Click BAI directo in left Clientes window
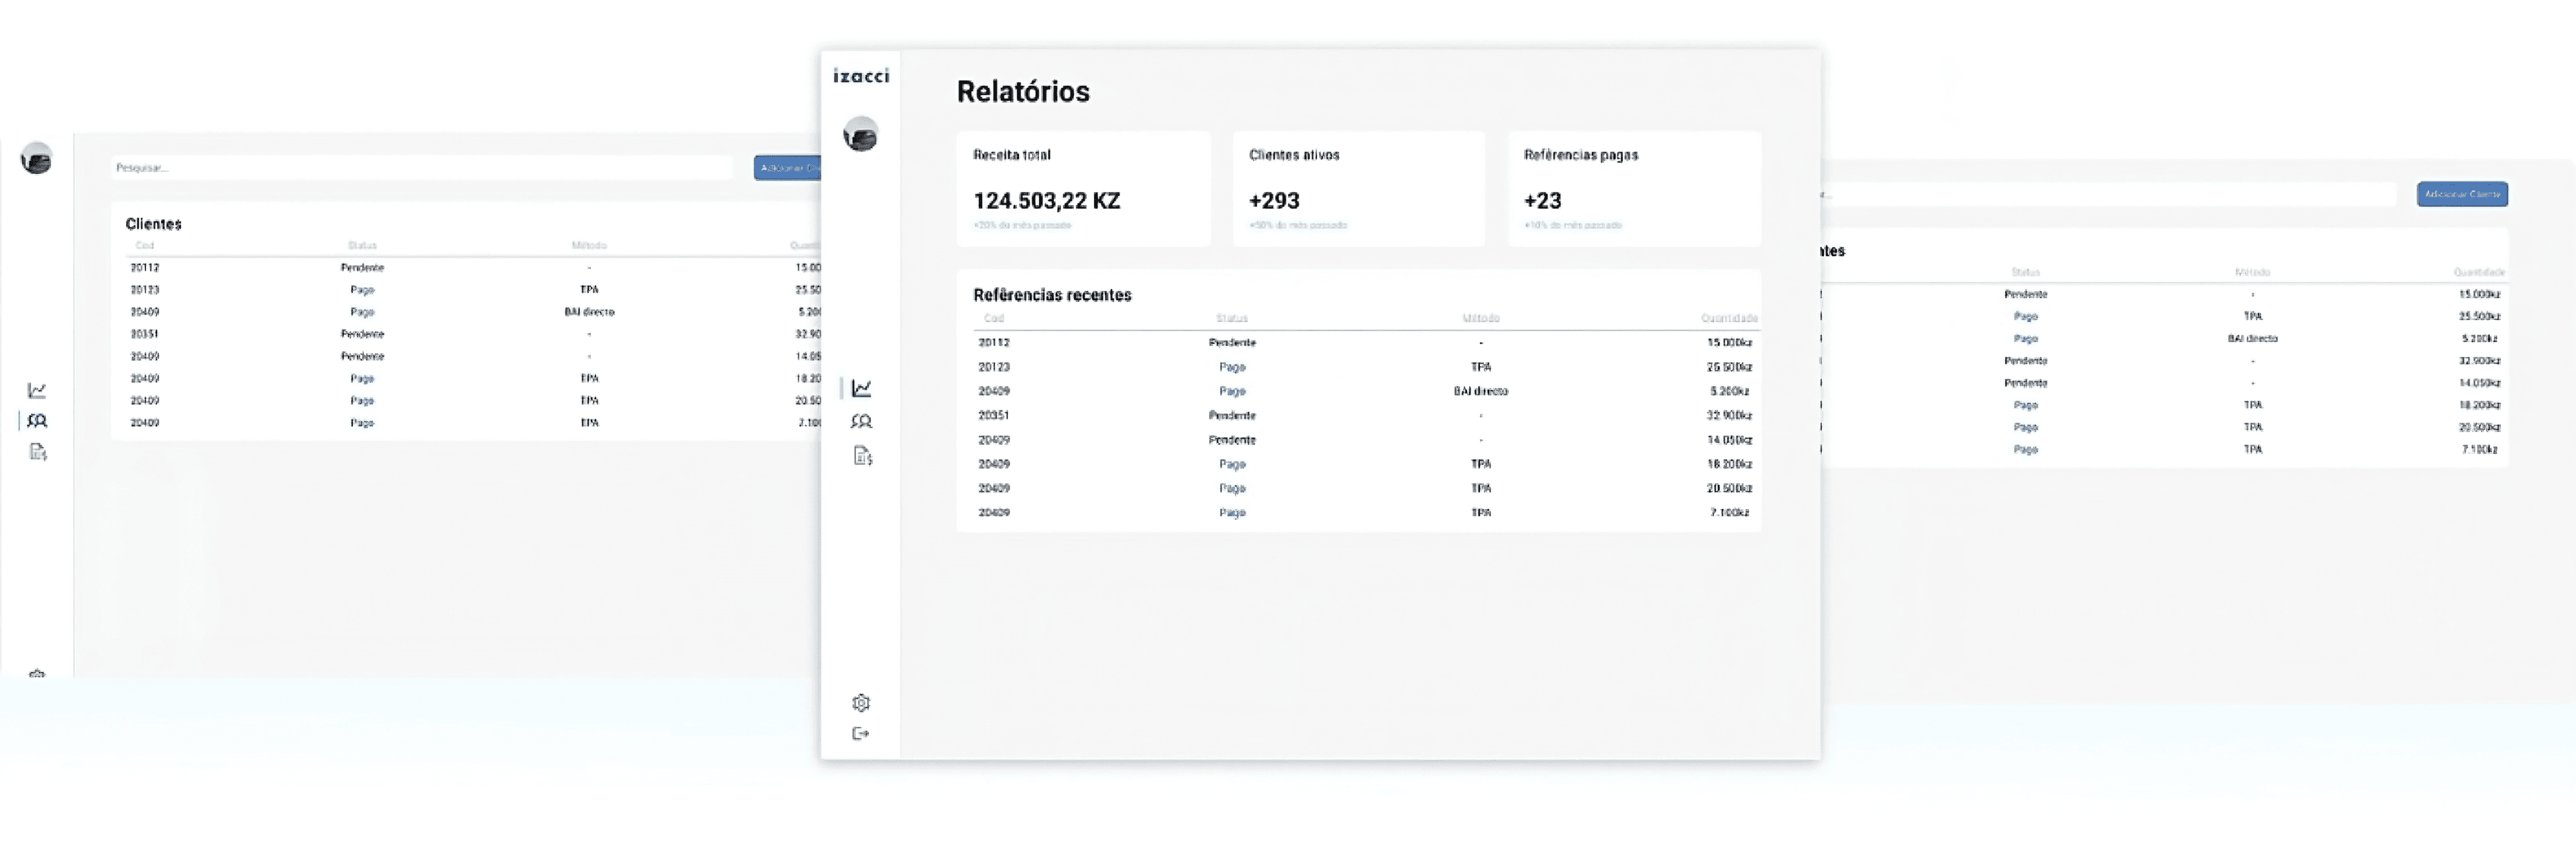This screenshot has height=864, width=2576. pyautogui.click(x=589, y=312)
